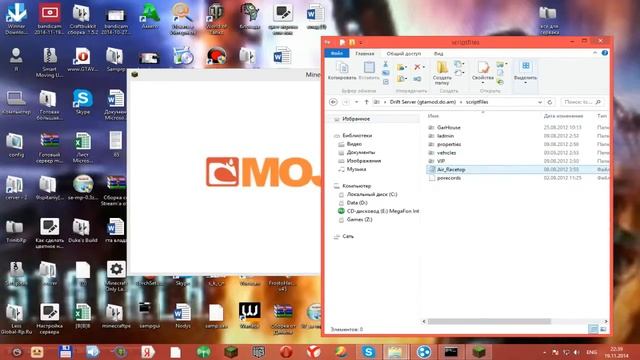Click the Skype icon in the taskbar

point(368,351)
